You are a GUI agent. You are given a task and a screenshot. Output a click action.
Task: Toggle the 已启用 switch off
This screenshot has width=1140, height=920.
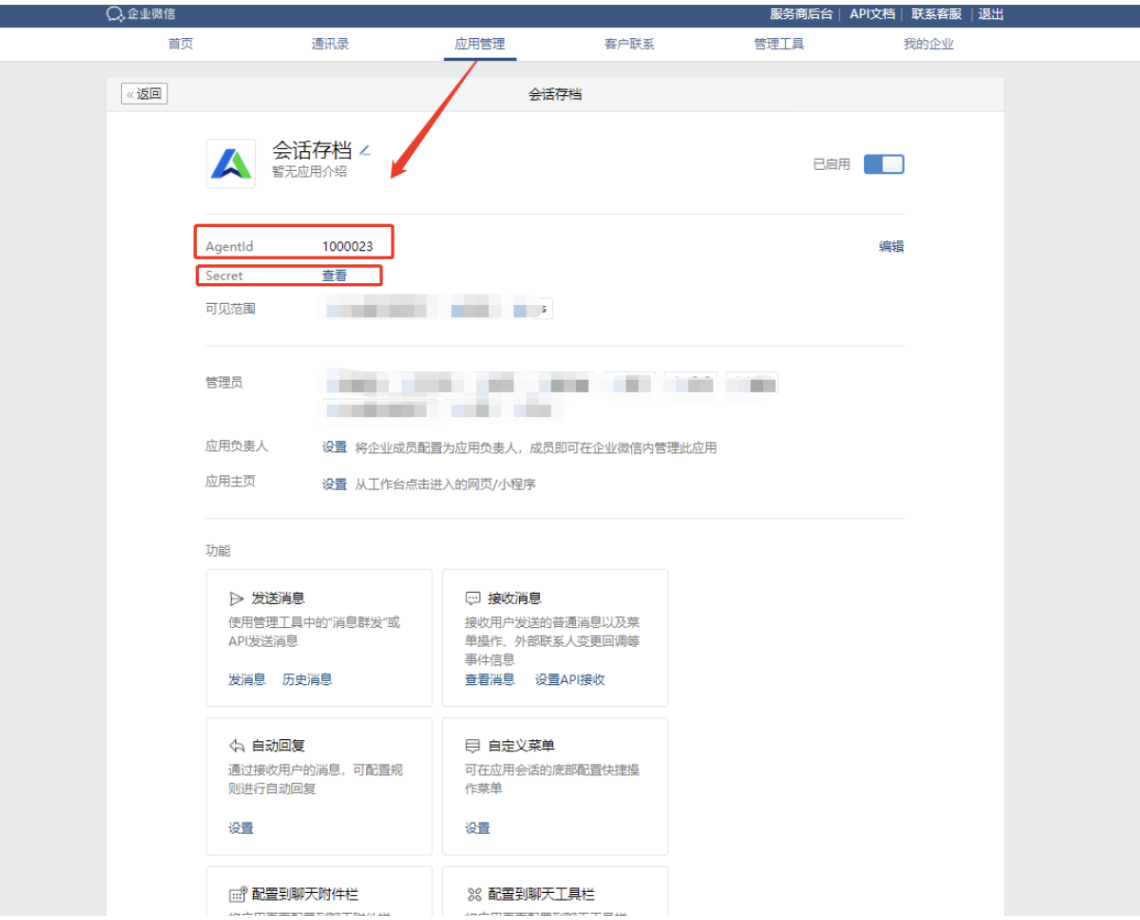click(x=883, y=164)
